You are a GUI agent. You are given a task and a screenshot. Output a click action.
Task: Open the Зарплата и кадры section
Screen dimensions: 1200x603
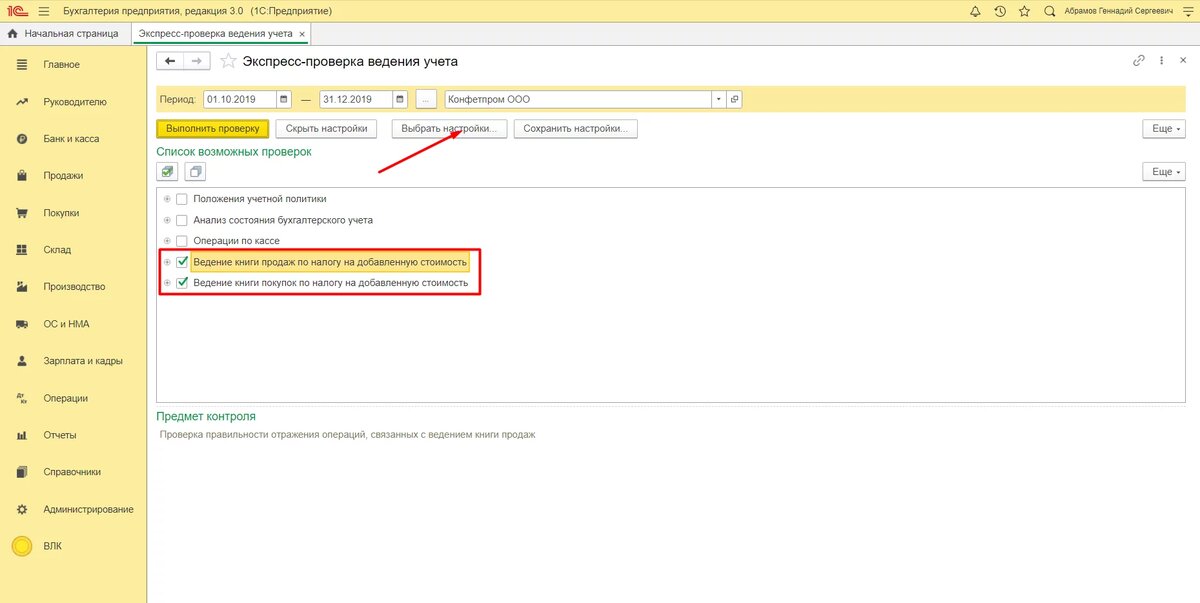click(x=83, y=361)
